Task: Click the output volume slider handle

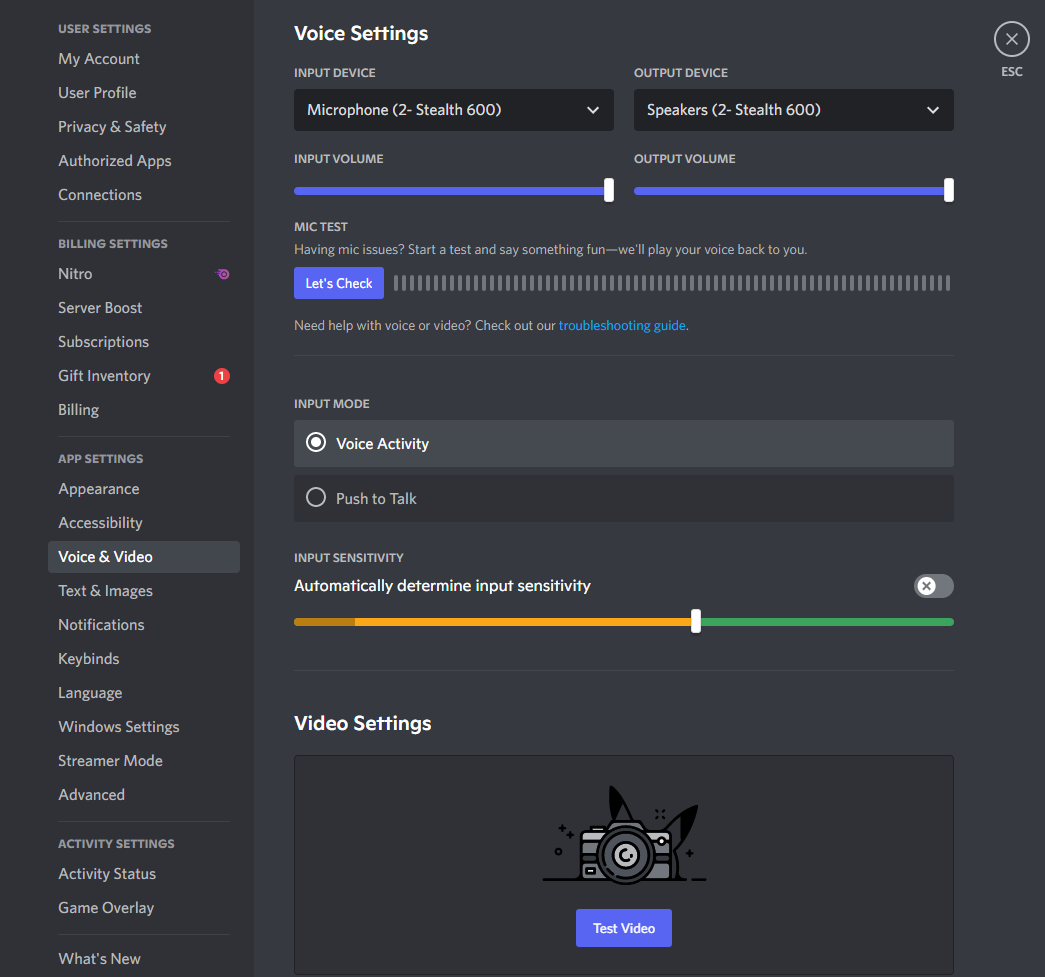Action: 948,190
